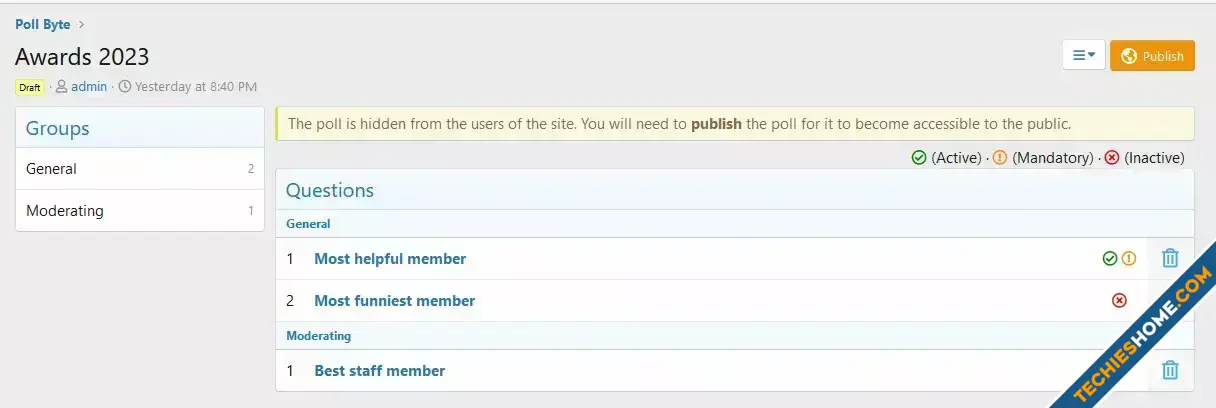1216x408 pixels.
Task: Click the clock icon beside the post date
Action: point(125,86)
